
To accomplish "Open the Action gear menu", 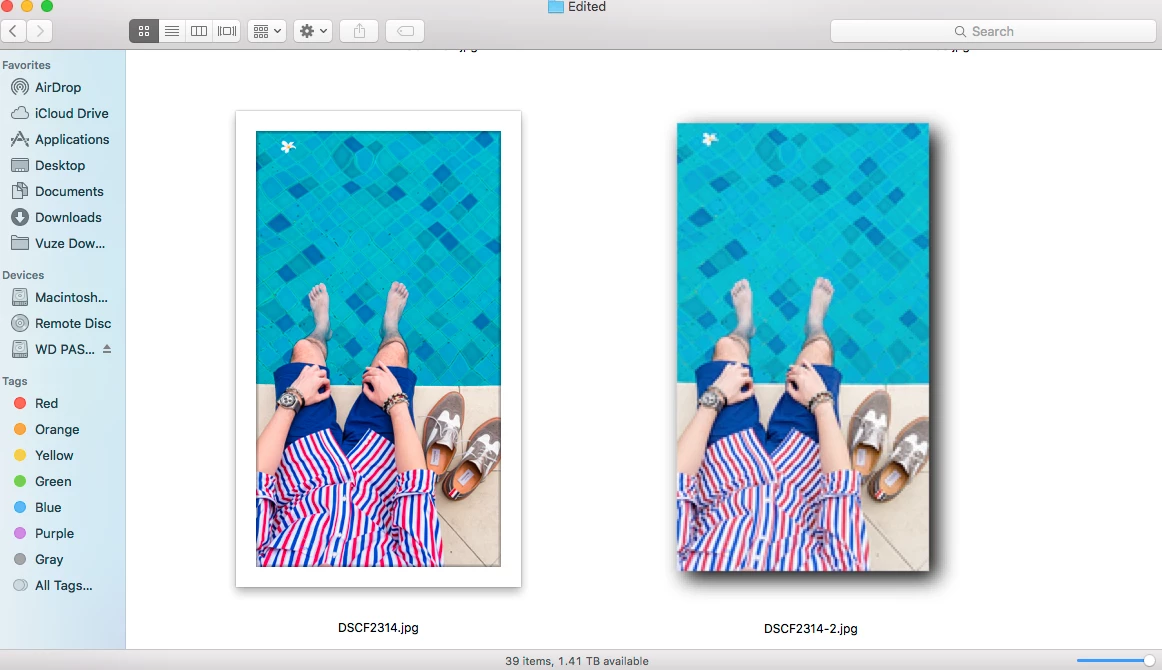I will click(313, 31).
